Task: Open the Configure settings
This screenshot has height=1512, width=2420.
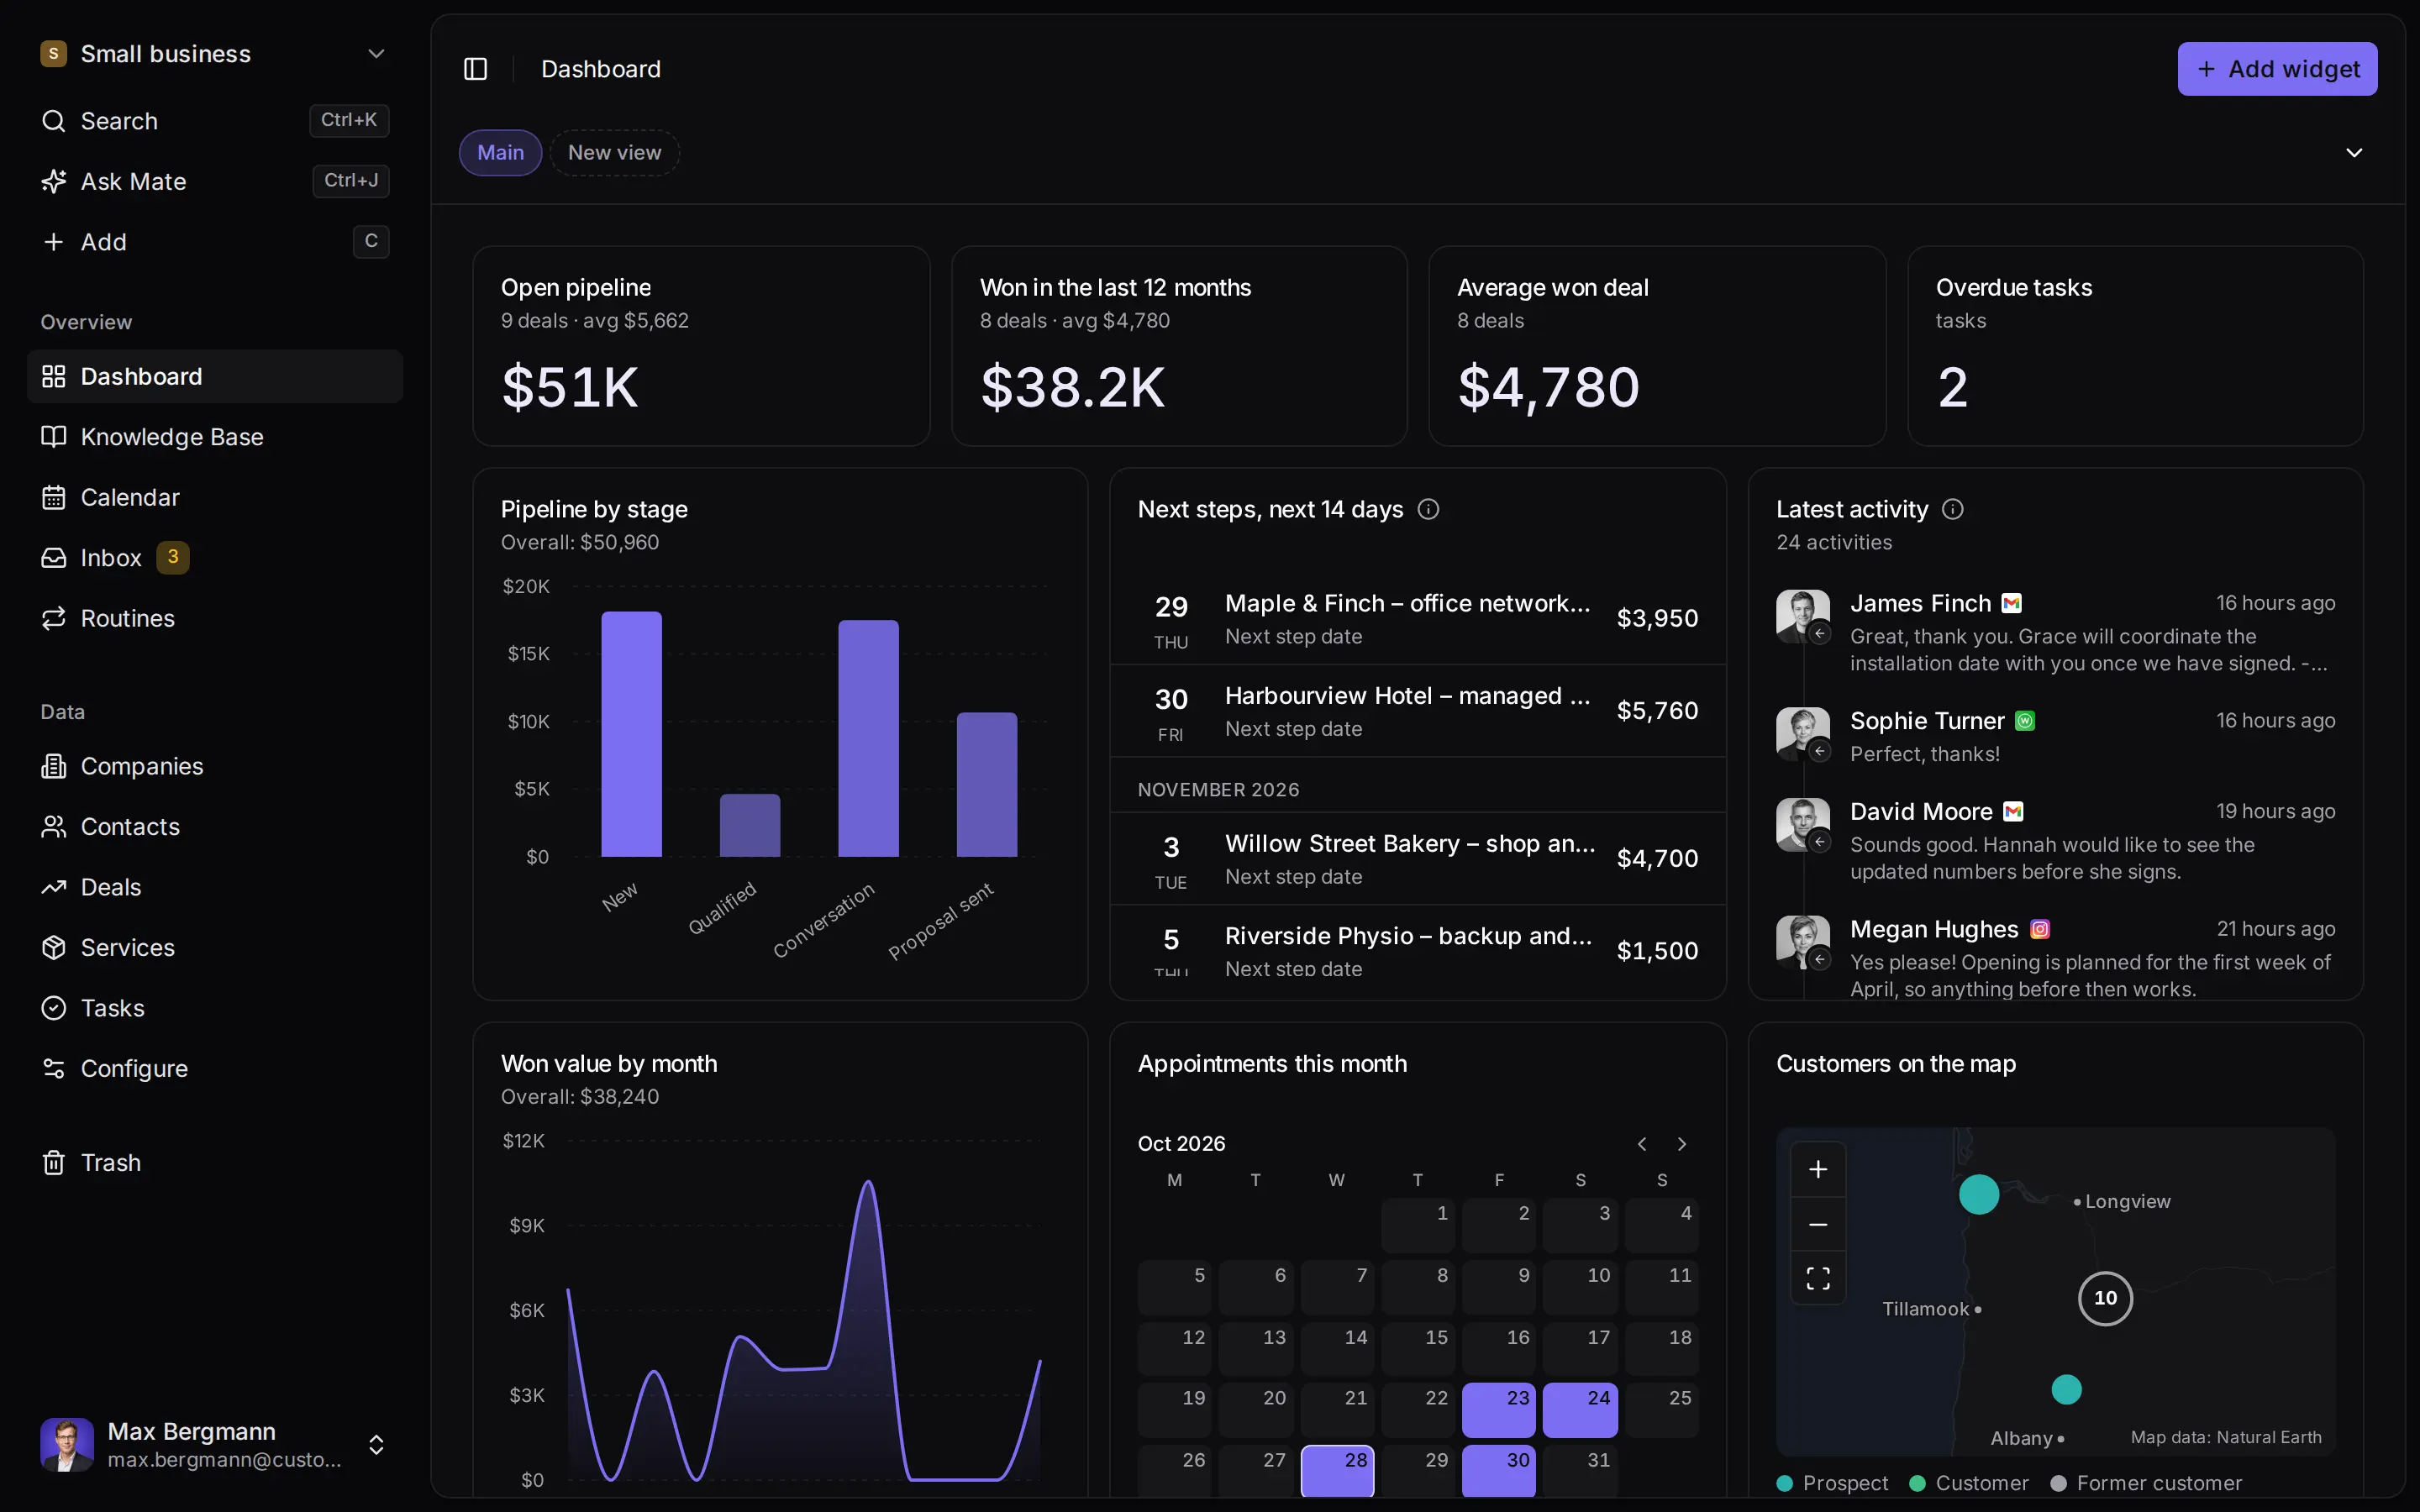Action: click(x=214, y=1069)
